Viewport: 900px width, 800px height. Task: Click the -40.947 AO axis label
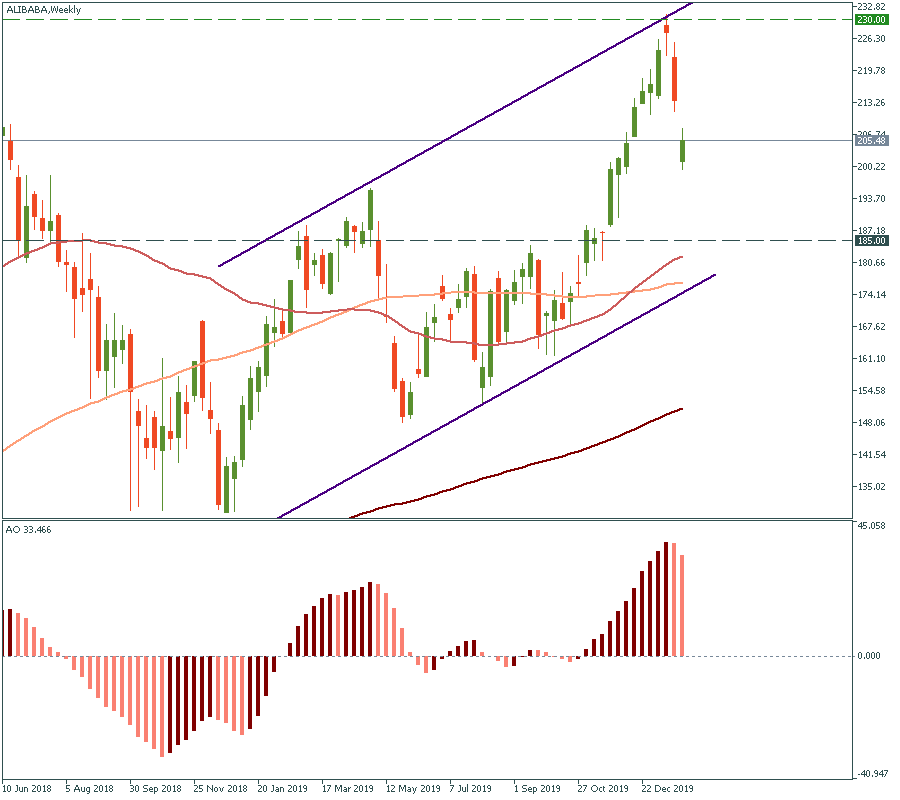click(x=872, y=773)
